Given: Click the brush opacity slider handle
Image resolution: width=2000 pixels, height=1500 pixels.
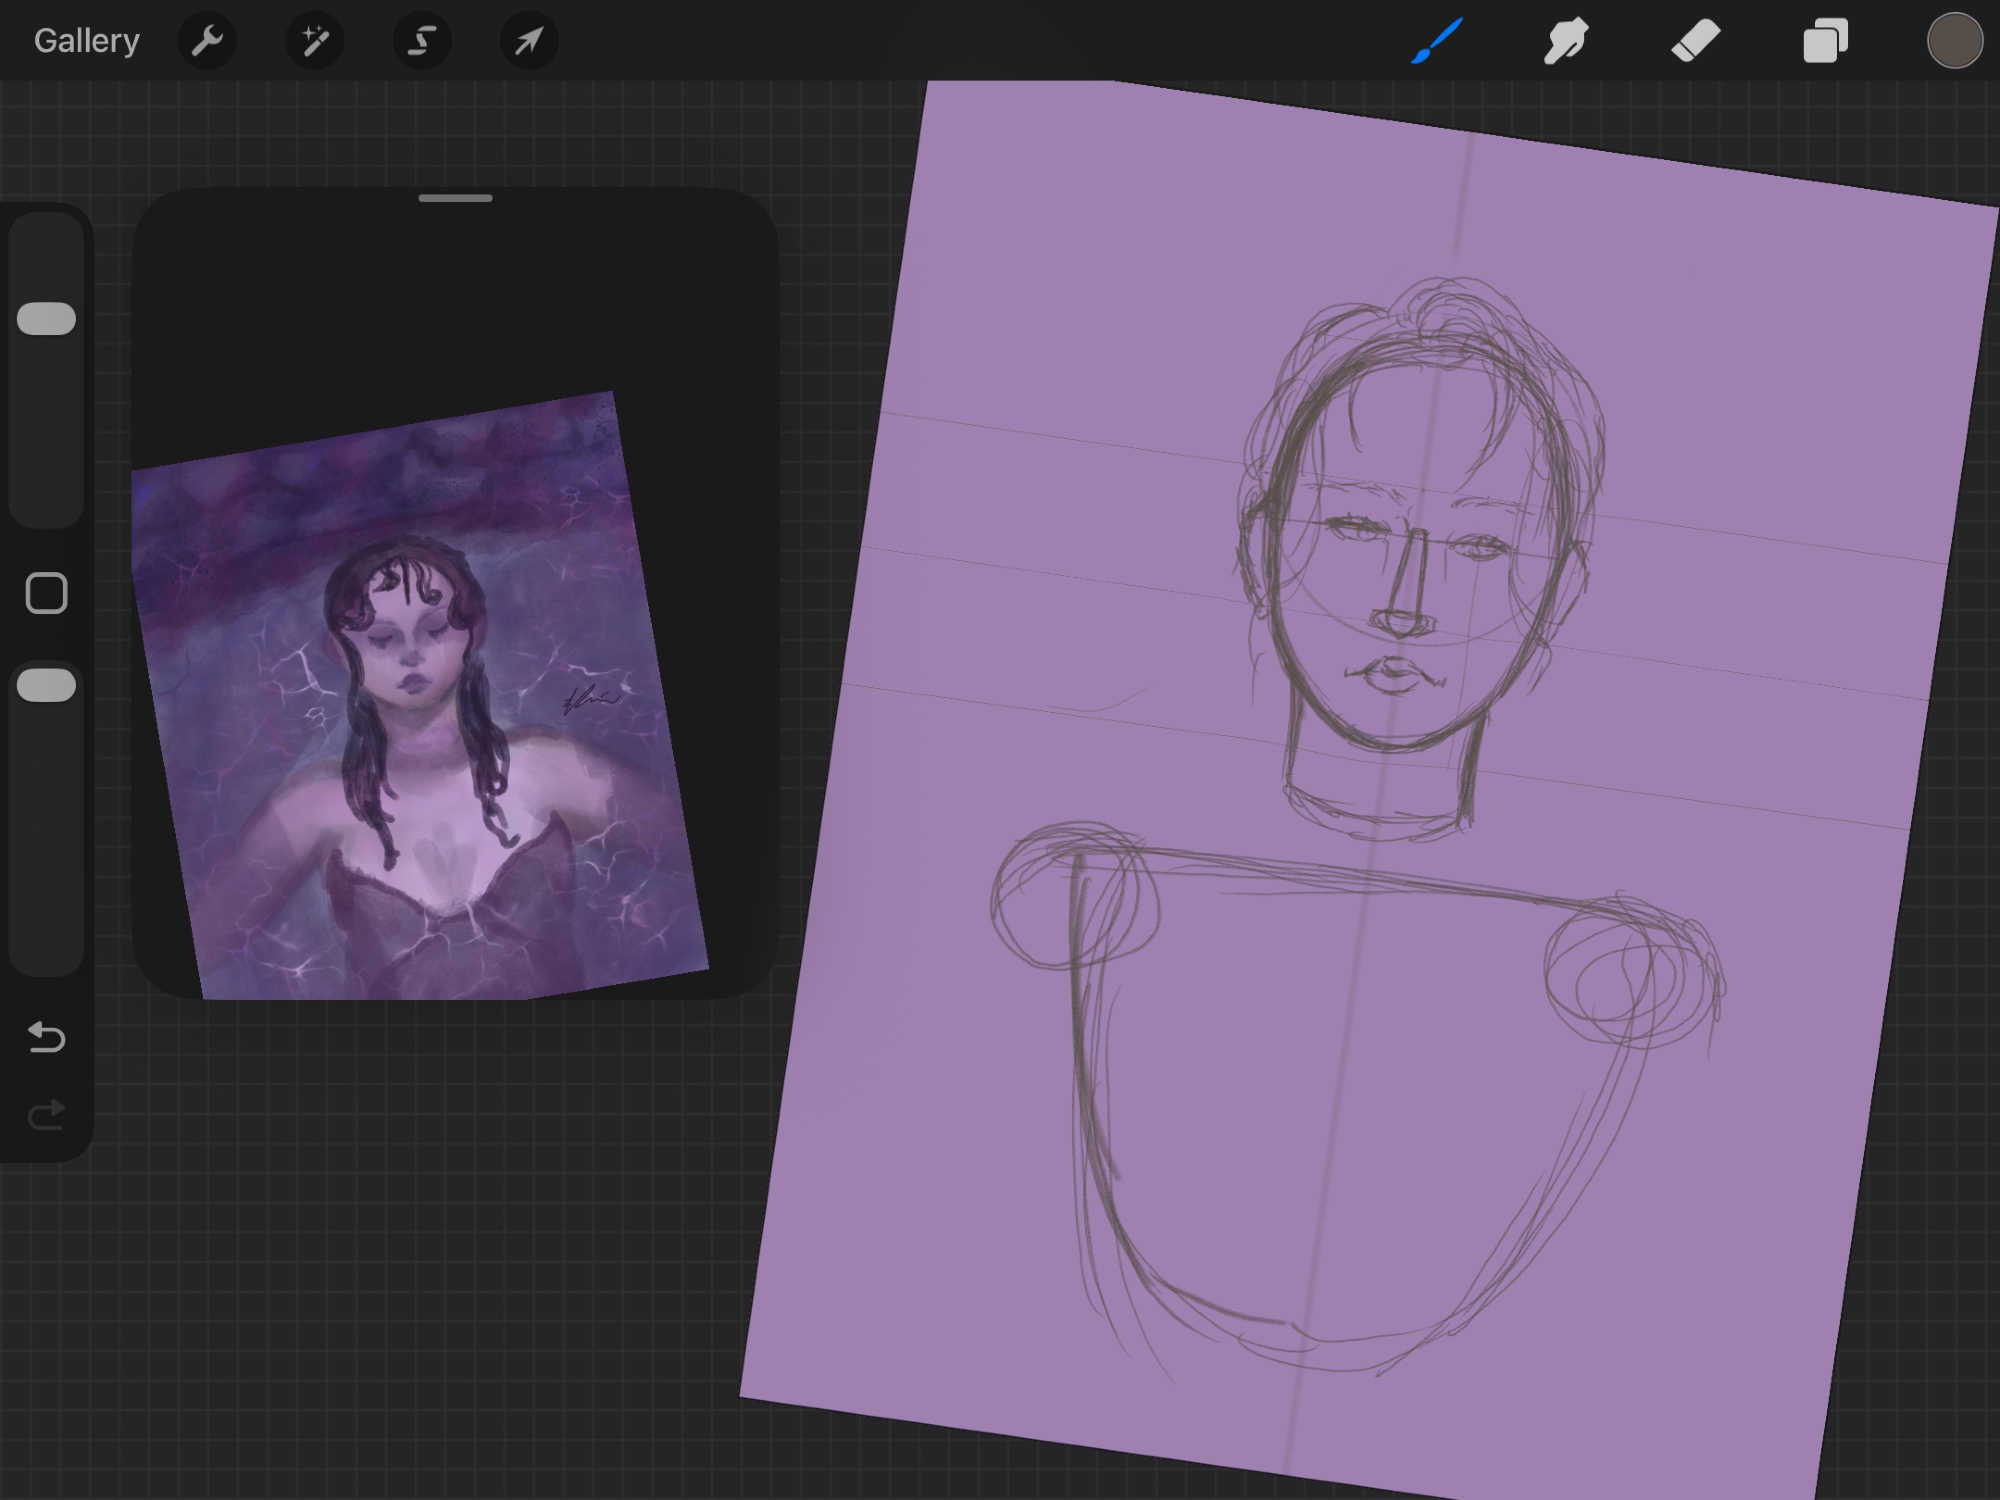Looking at the screenshot, I should click(46, 685).
